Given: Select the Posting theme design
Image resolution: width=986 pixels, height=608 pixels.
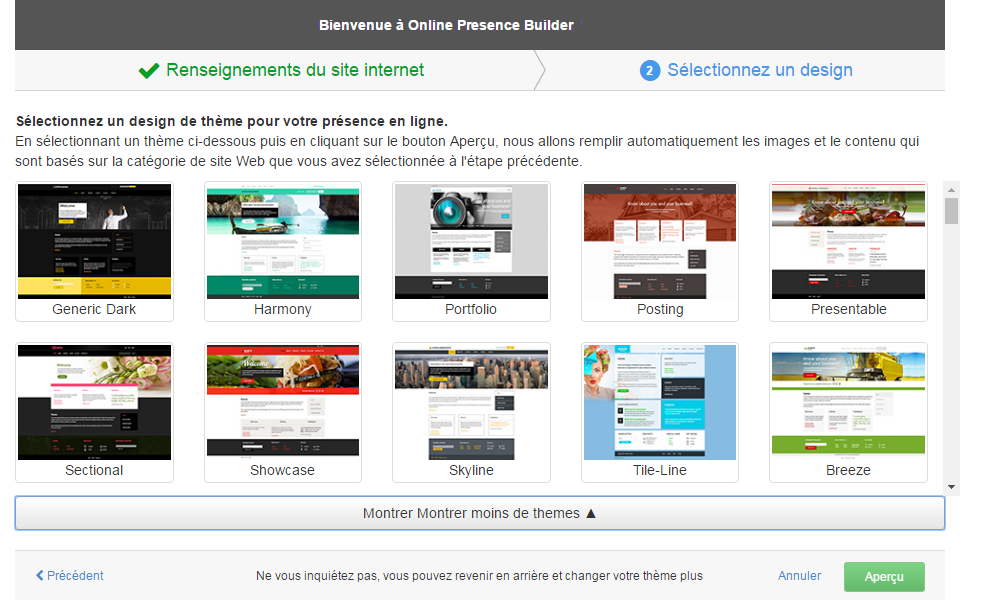Looking at the screenshot, I should coord(660,241).
